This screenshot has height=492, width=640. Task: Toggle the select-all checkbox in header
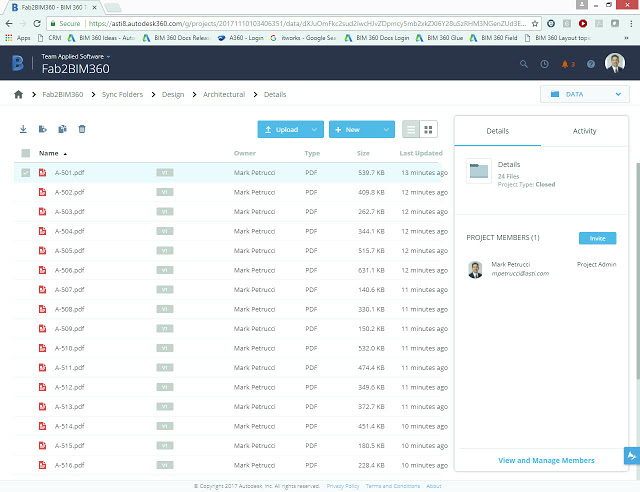26,153
